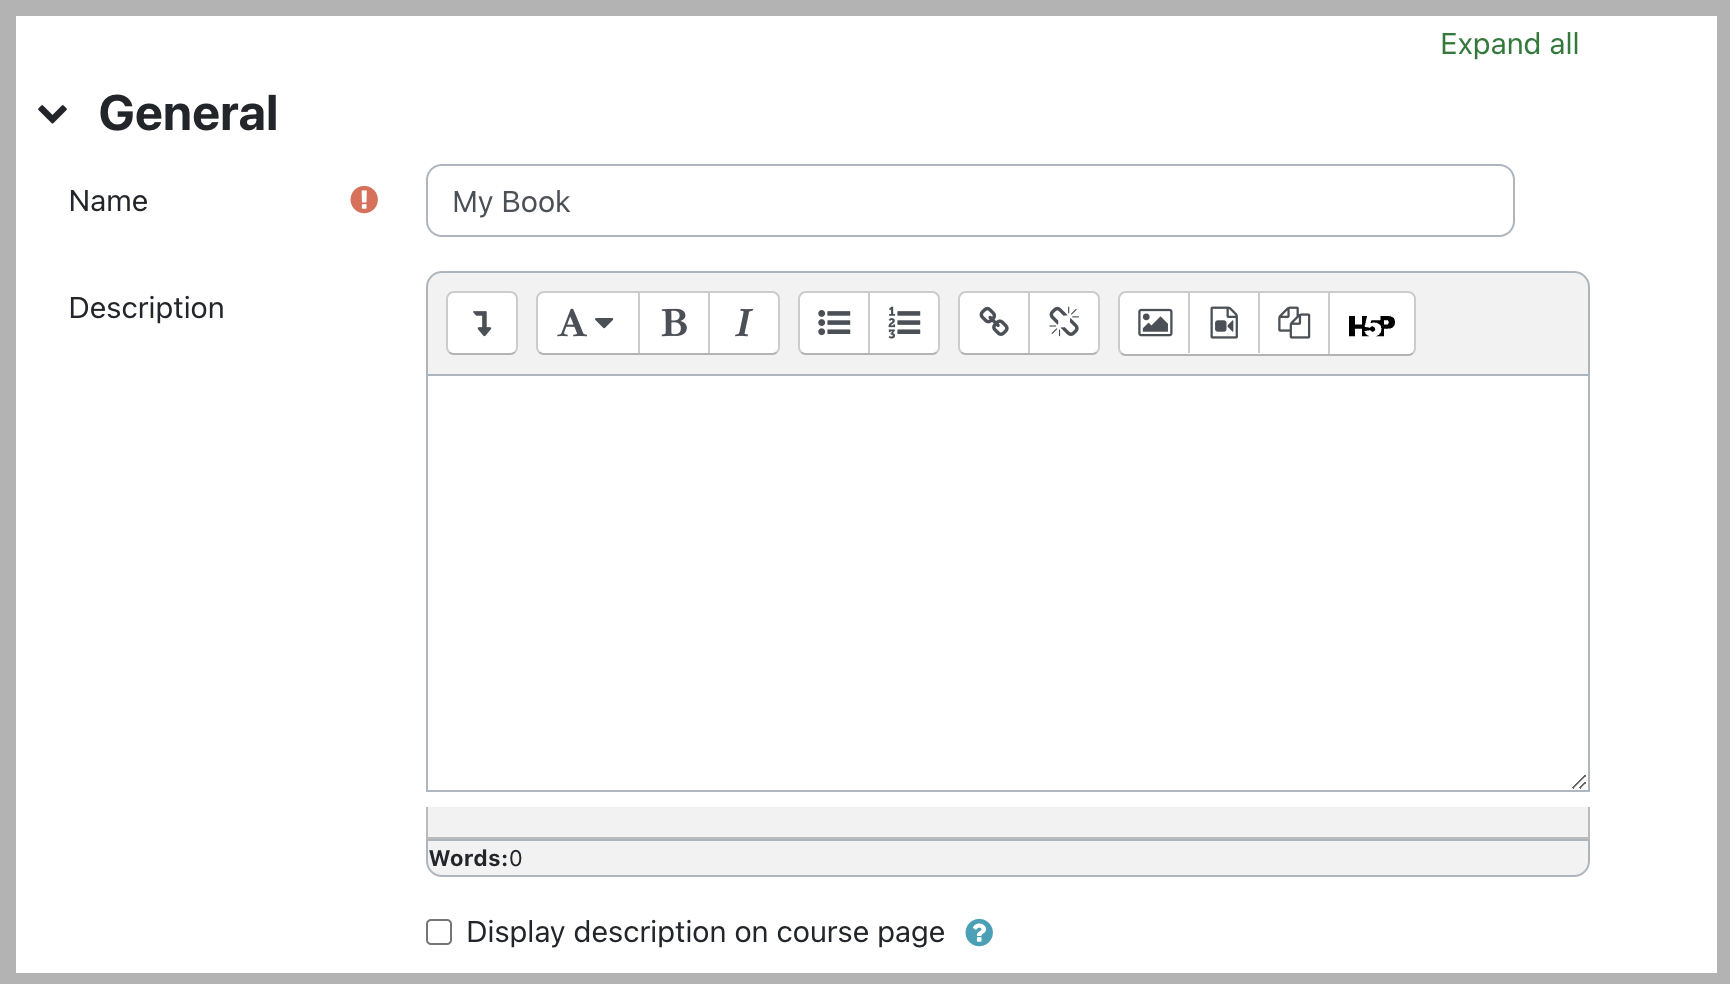
Task: Insert an unordered bullet list
Action: click(834, 323)
